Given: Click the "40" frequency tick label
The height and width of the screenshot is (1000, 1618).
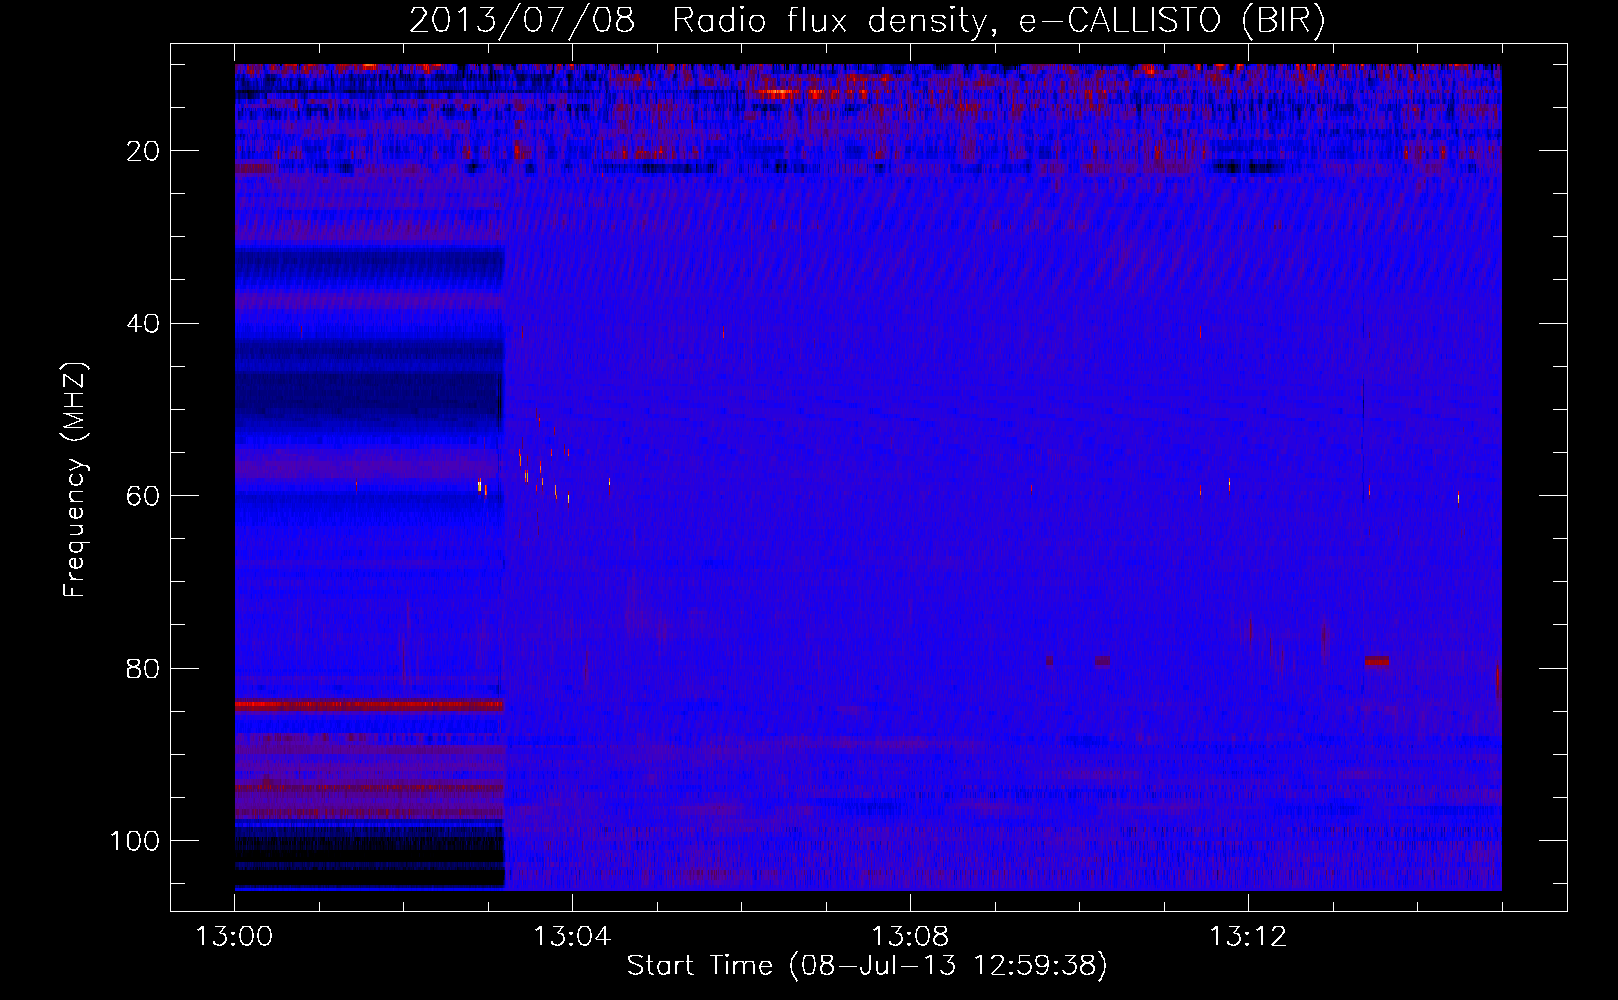Looking at the screenshot, I should 144,324.
